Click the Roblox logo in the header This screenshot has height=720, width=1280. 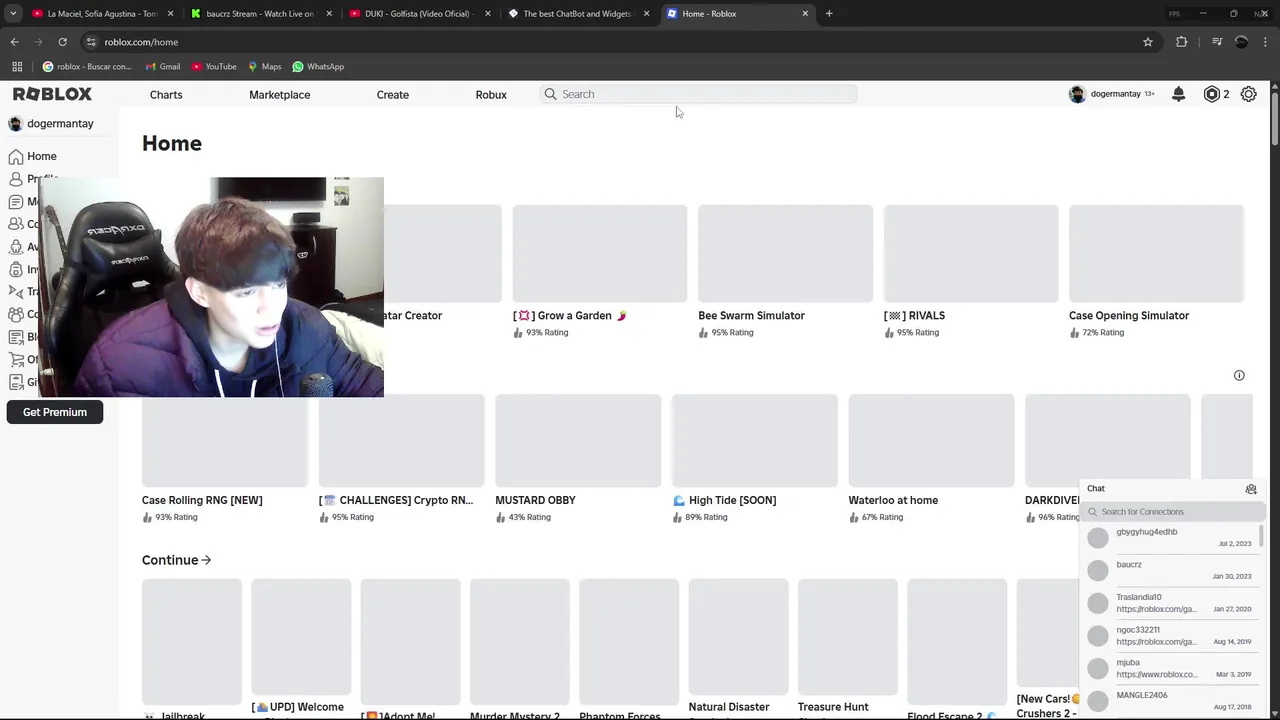click(52, 94)
